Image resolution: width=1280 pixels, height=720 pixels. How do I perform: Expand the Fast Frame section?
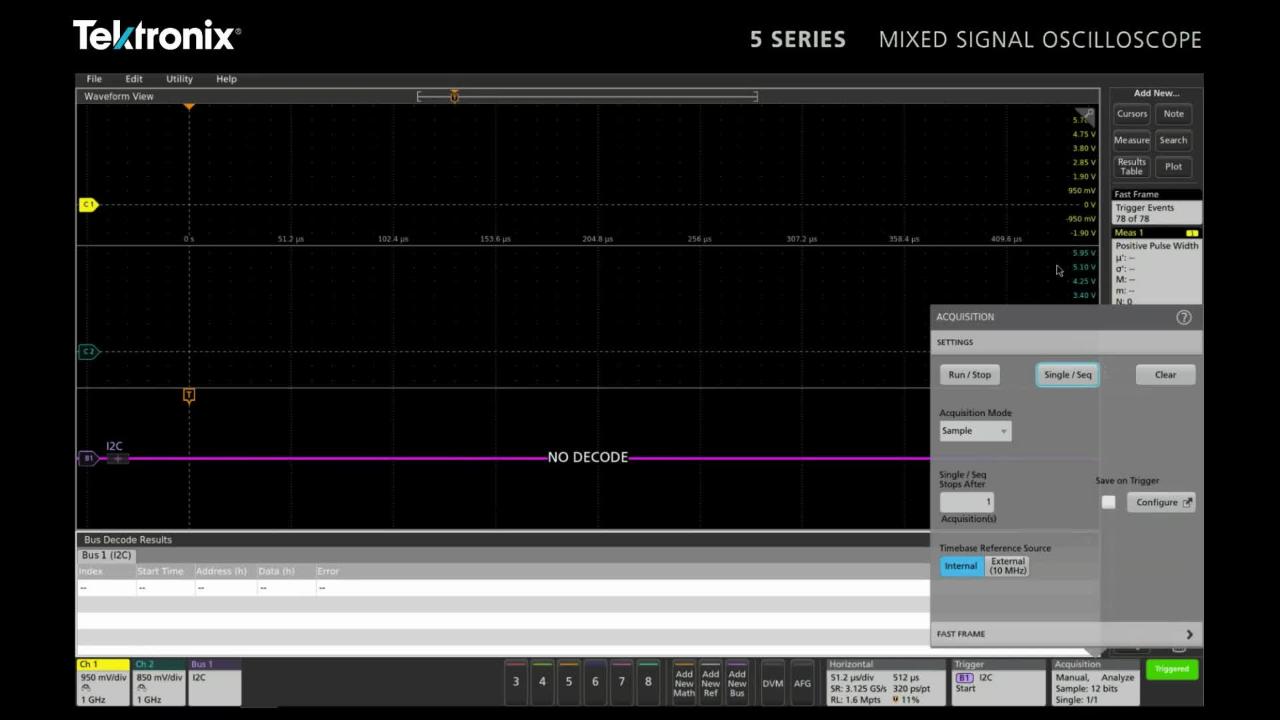pyautogui.click(x=1188, y=633)
